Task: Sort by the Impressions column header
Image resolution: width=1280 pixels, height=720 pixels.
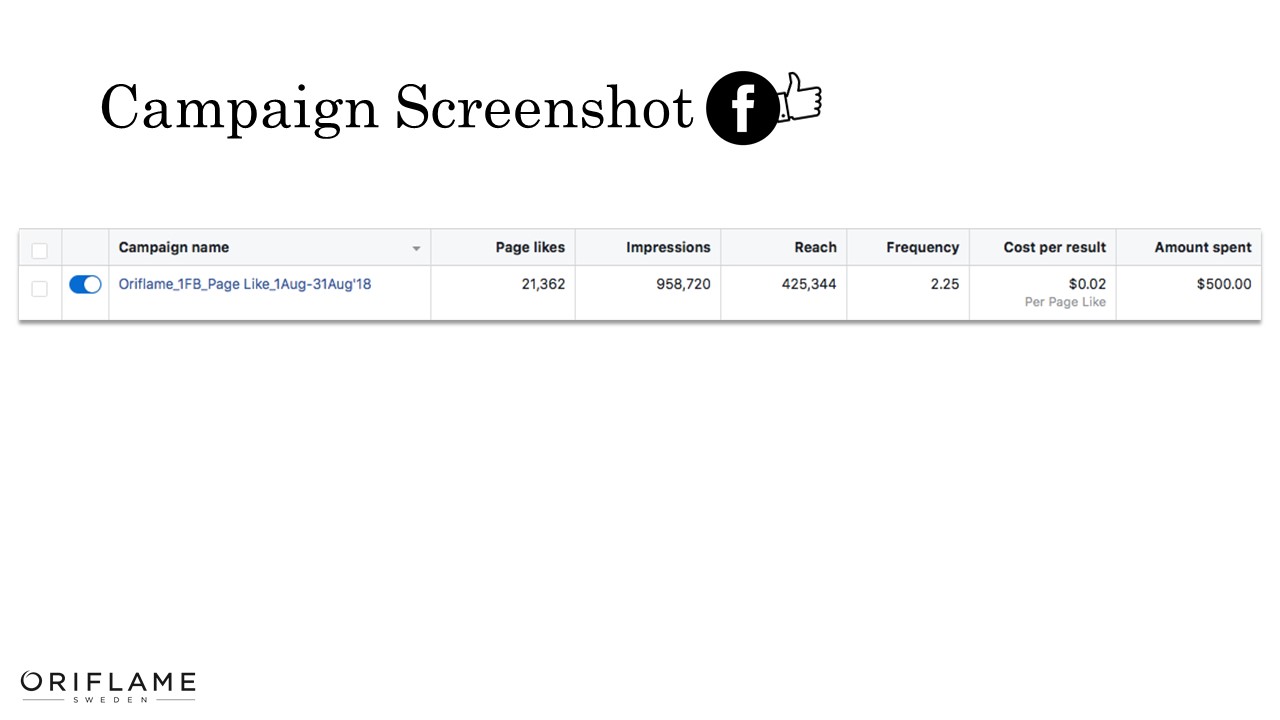Action: click(x=668, y=248)
